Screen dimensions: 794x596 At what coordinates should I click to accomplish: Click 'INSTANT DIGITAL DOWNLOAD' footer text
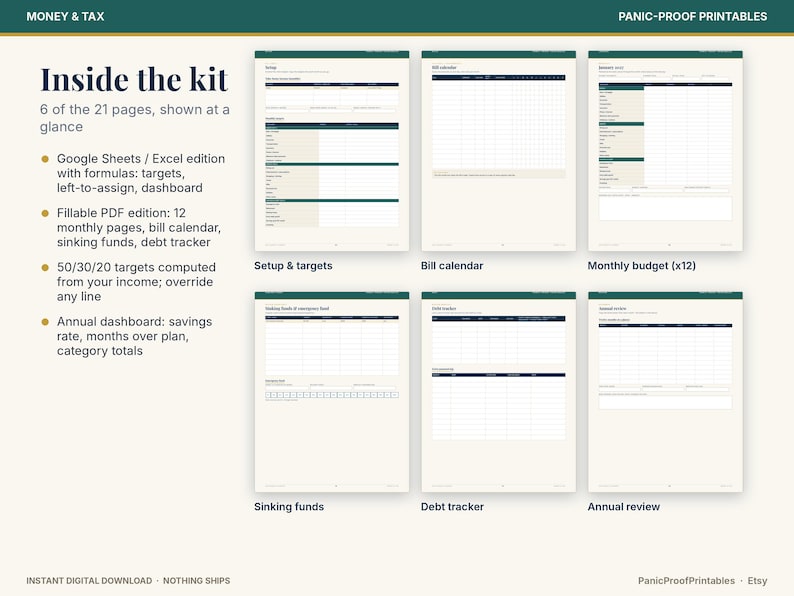[x=89, y=581]
